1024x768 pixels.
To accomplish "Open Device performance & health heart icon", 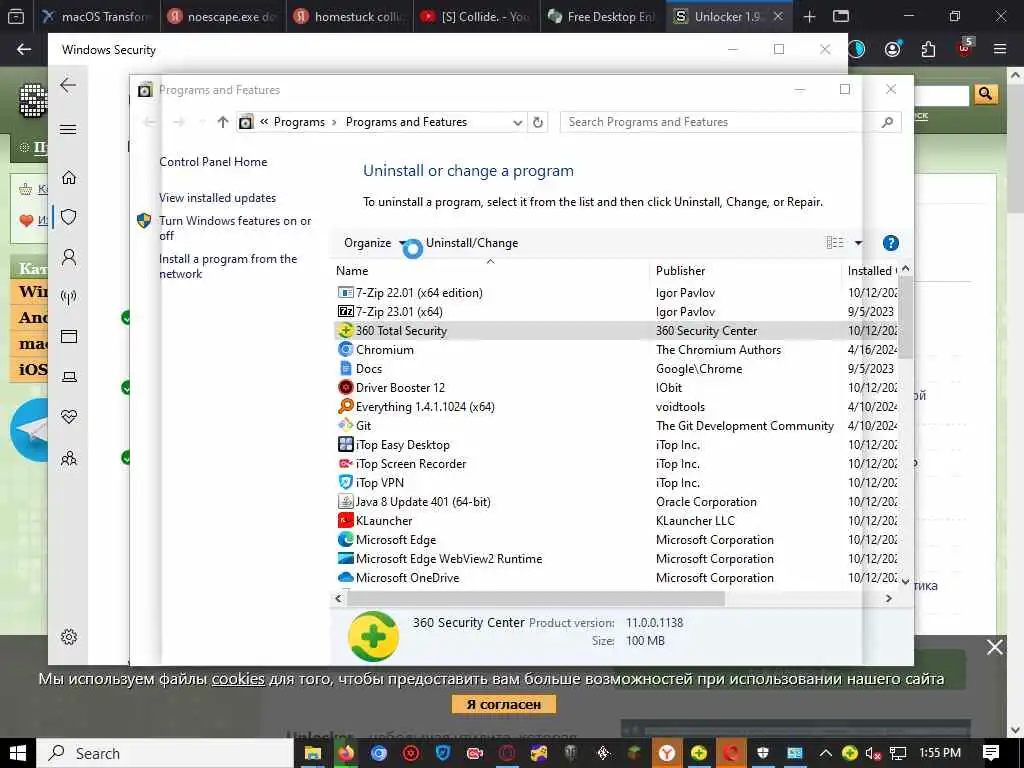I will (69, 417).
